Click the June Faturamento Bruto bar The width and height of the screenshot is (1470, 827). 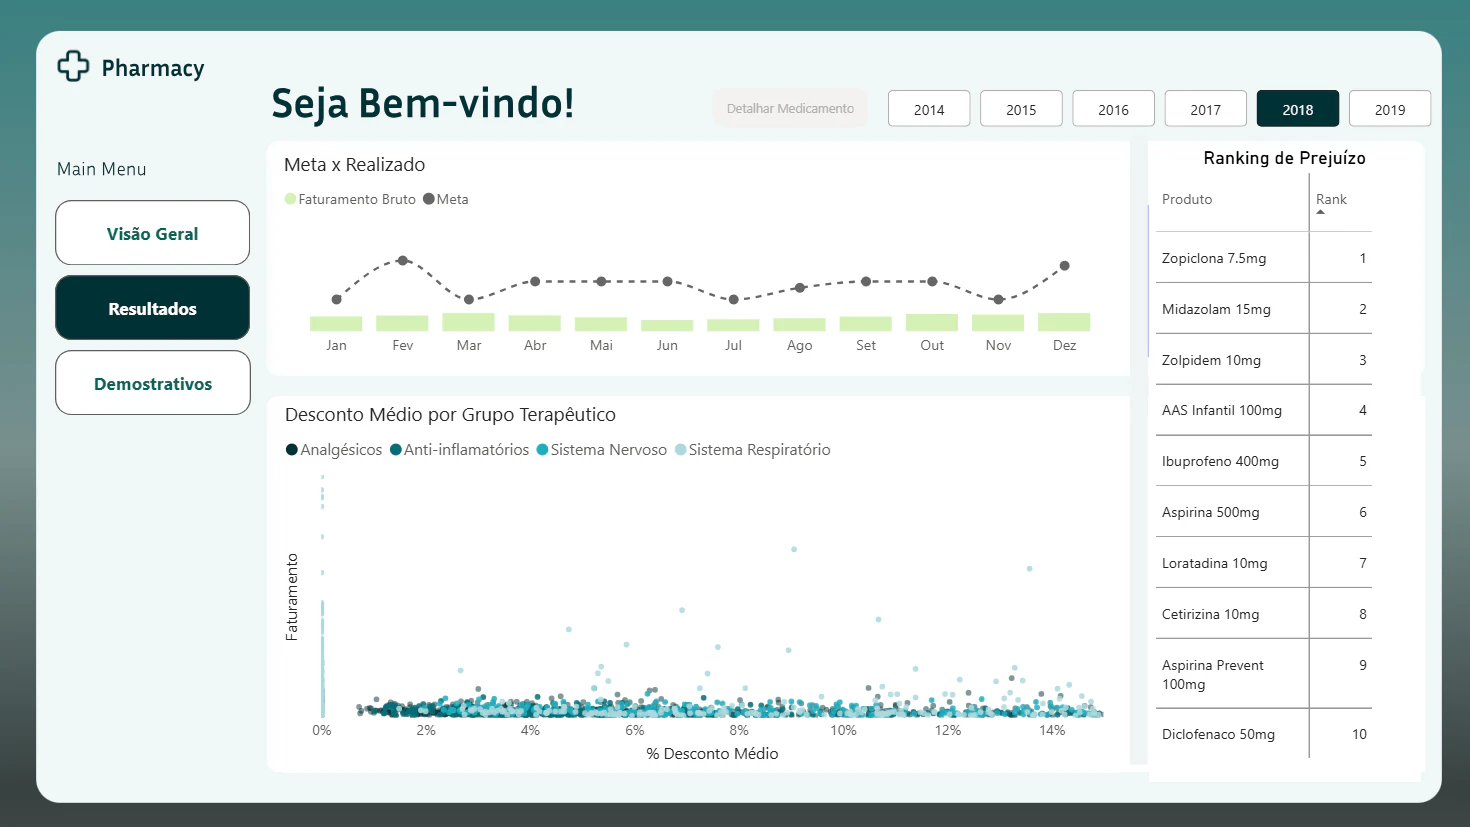point(667,325)
